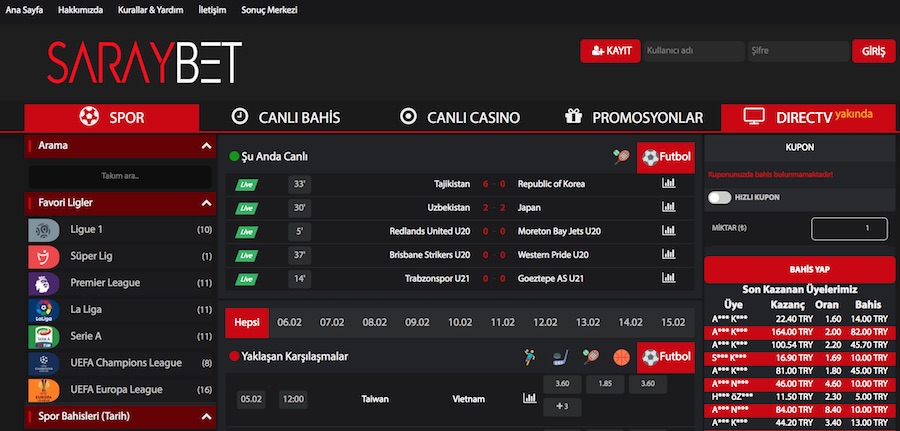Open the Spor main tab
This screenshot has width=900, height=431.
(x=112, y=118)
